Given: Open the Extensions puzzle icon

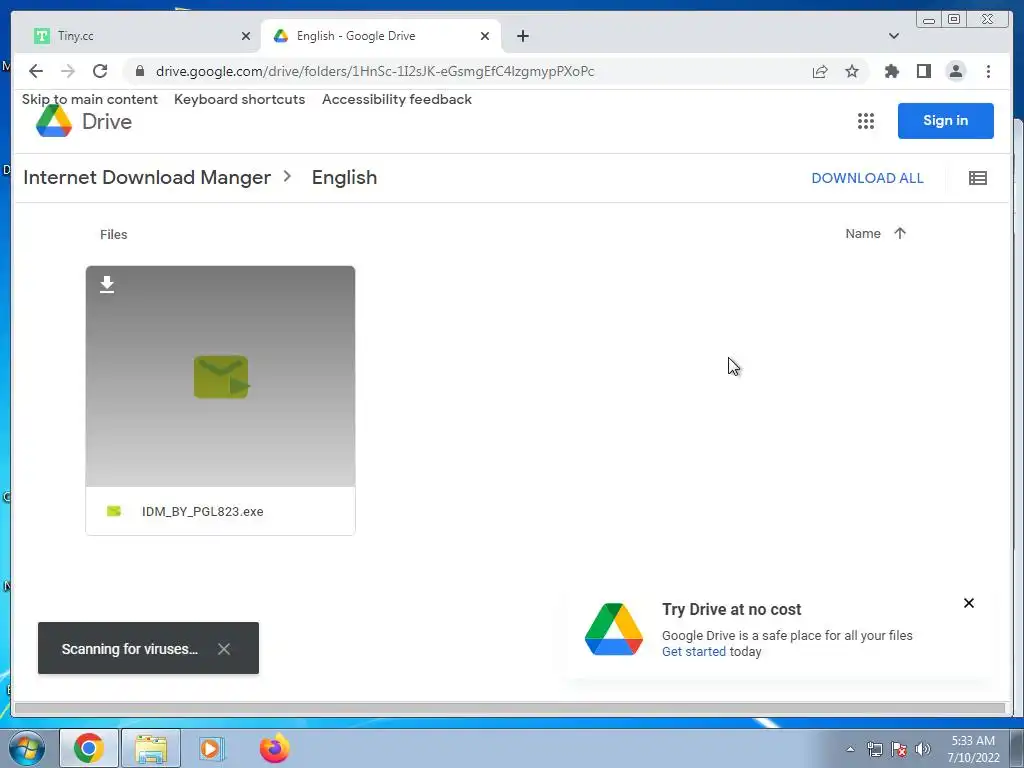Looking at the screenshot, I should click(891, 71).
